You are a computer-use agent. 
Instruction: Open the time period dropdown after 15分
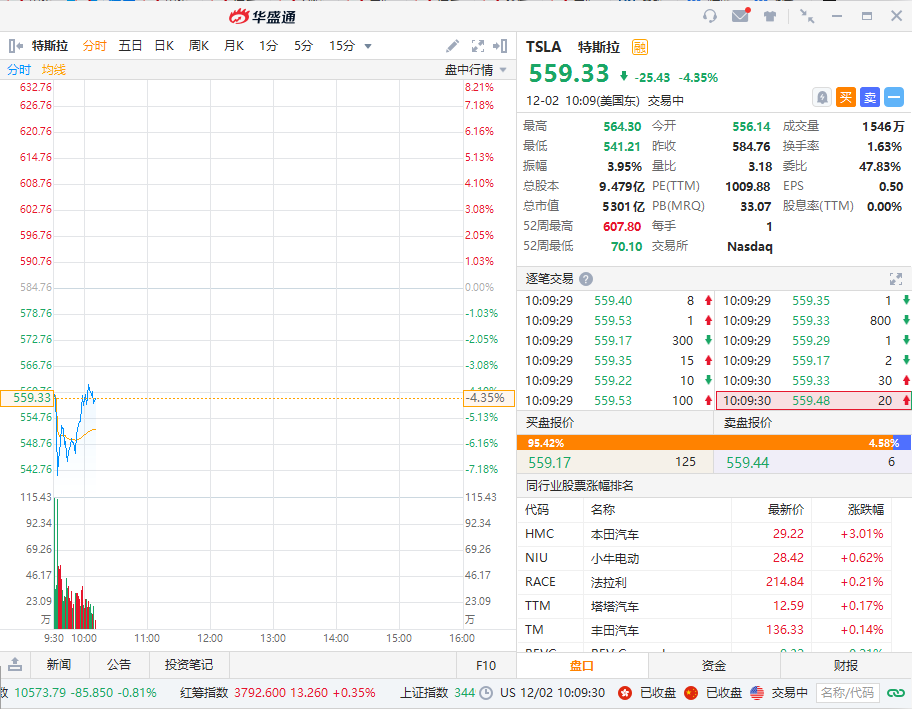tap(368, 46)
